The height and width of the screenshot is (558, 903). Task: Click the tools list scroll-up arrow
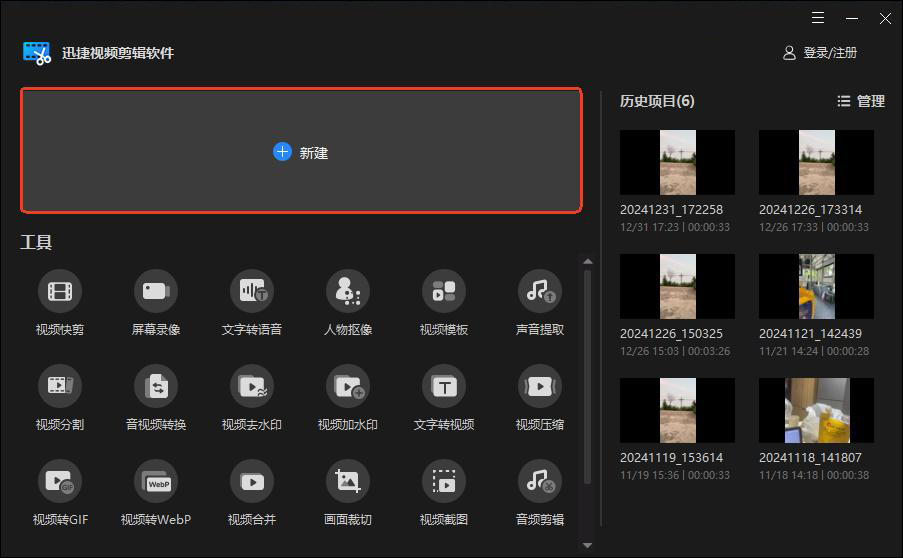[x=587, y=261]
